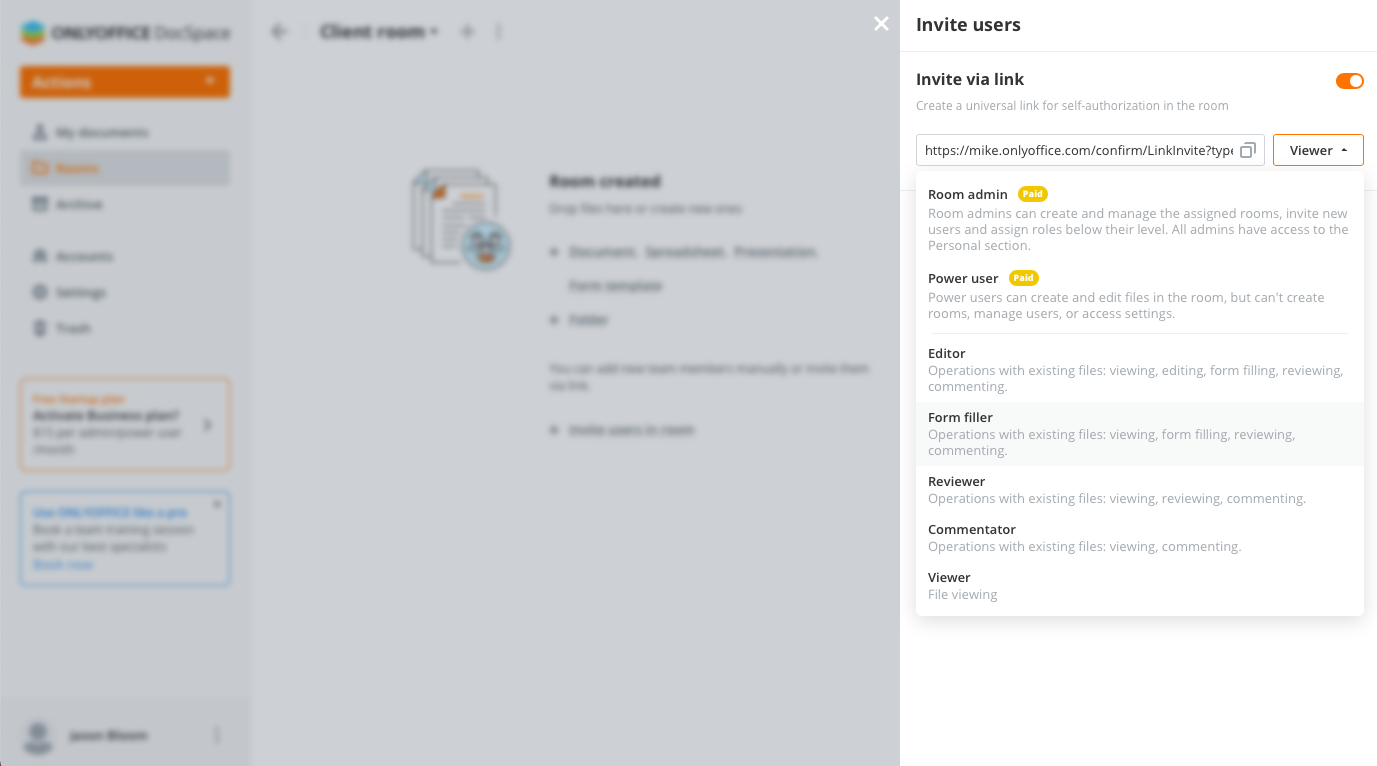Open the Actions dropdown button
The height and width of the screenshot is (766, 1377).
[125, 82]
